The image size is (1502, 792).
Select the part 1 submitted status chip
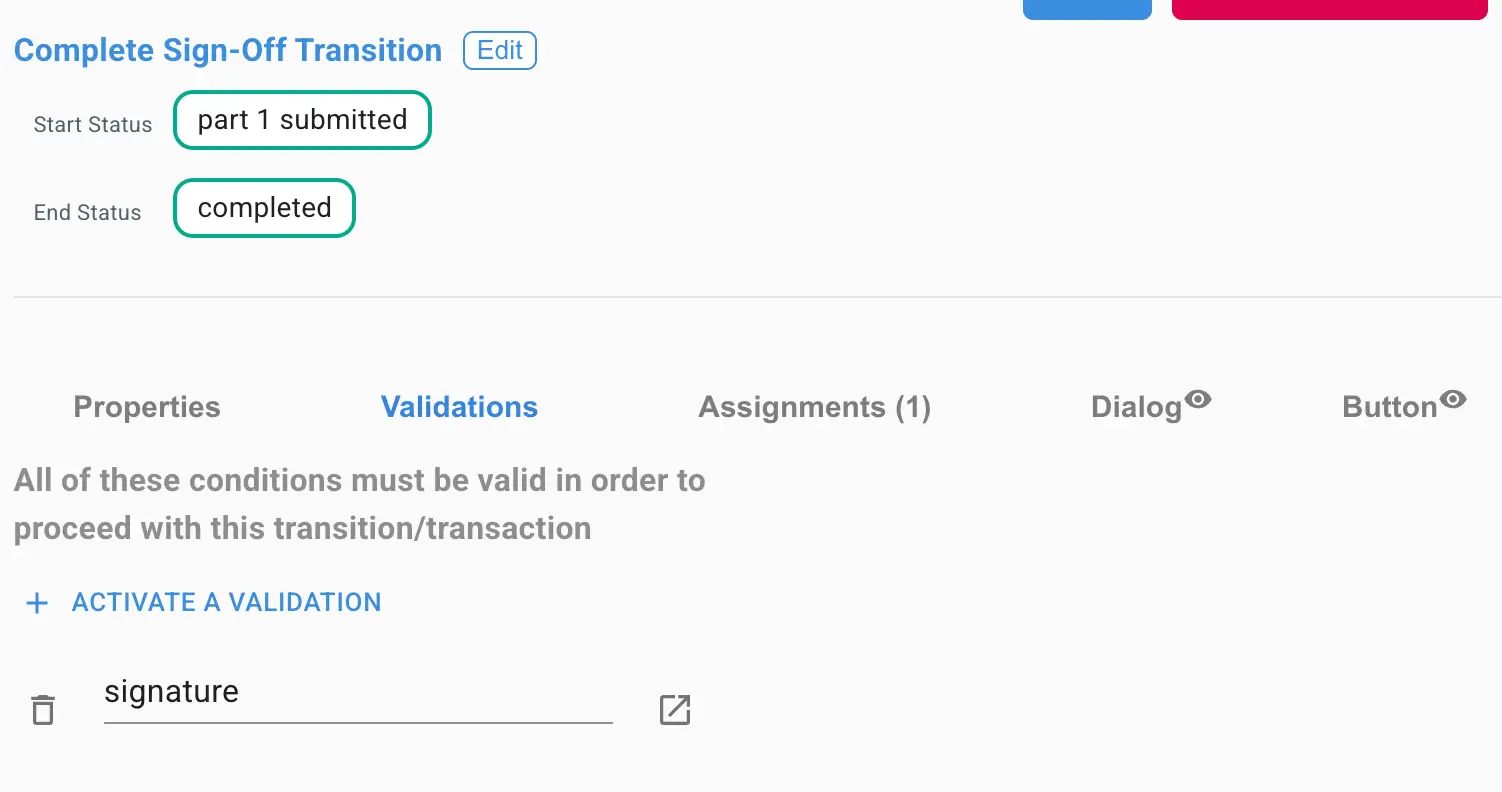pos(302,119)
